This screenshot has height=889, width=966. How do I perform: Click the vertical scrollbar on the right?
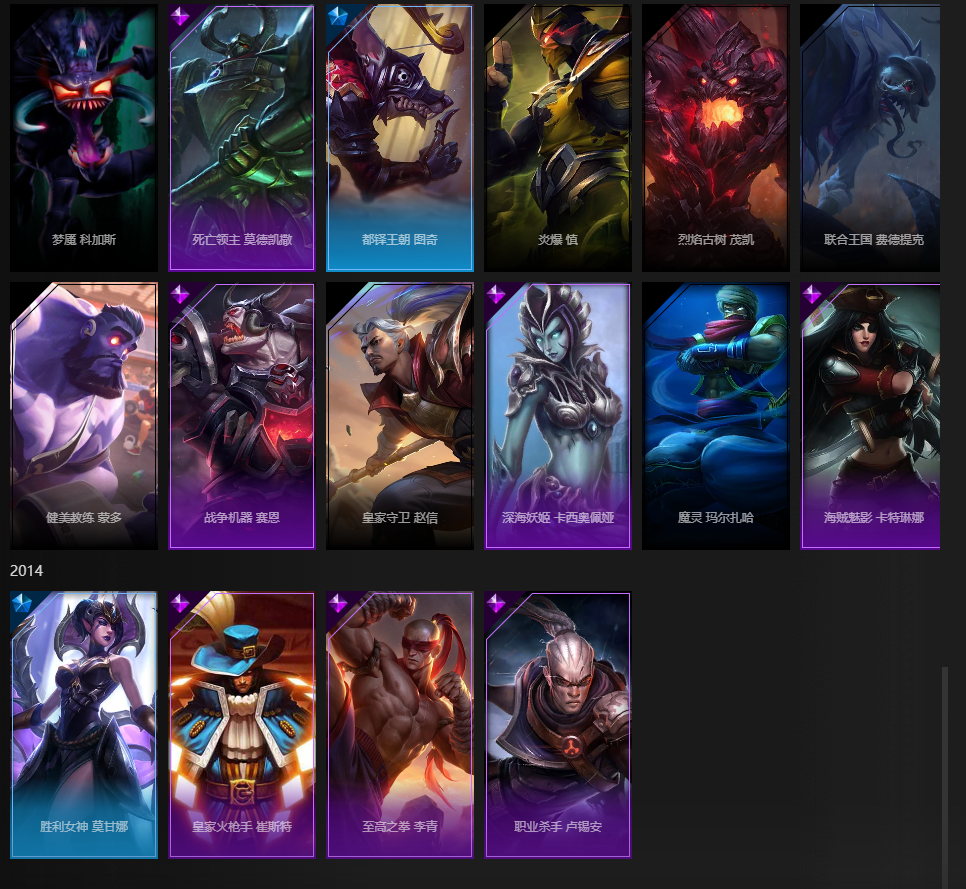944,777
